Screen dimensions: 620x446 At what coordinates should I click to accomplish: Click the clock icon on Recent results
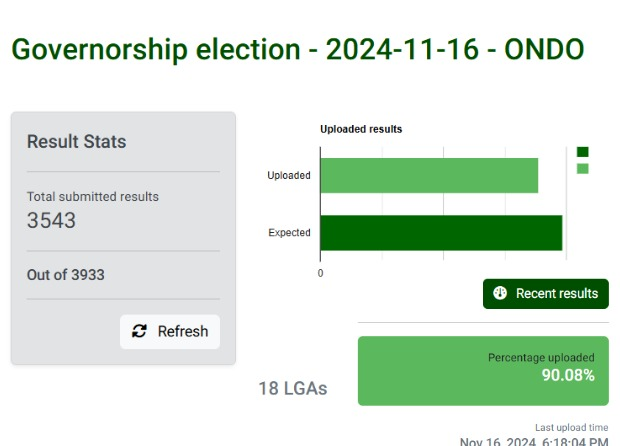point(500,293)
